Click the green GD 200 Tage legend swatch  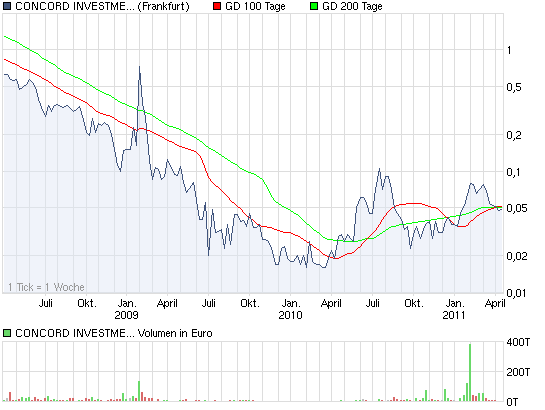coord(314,6)
